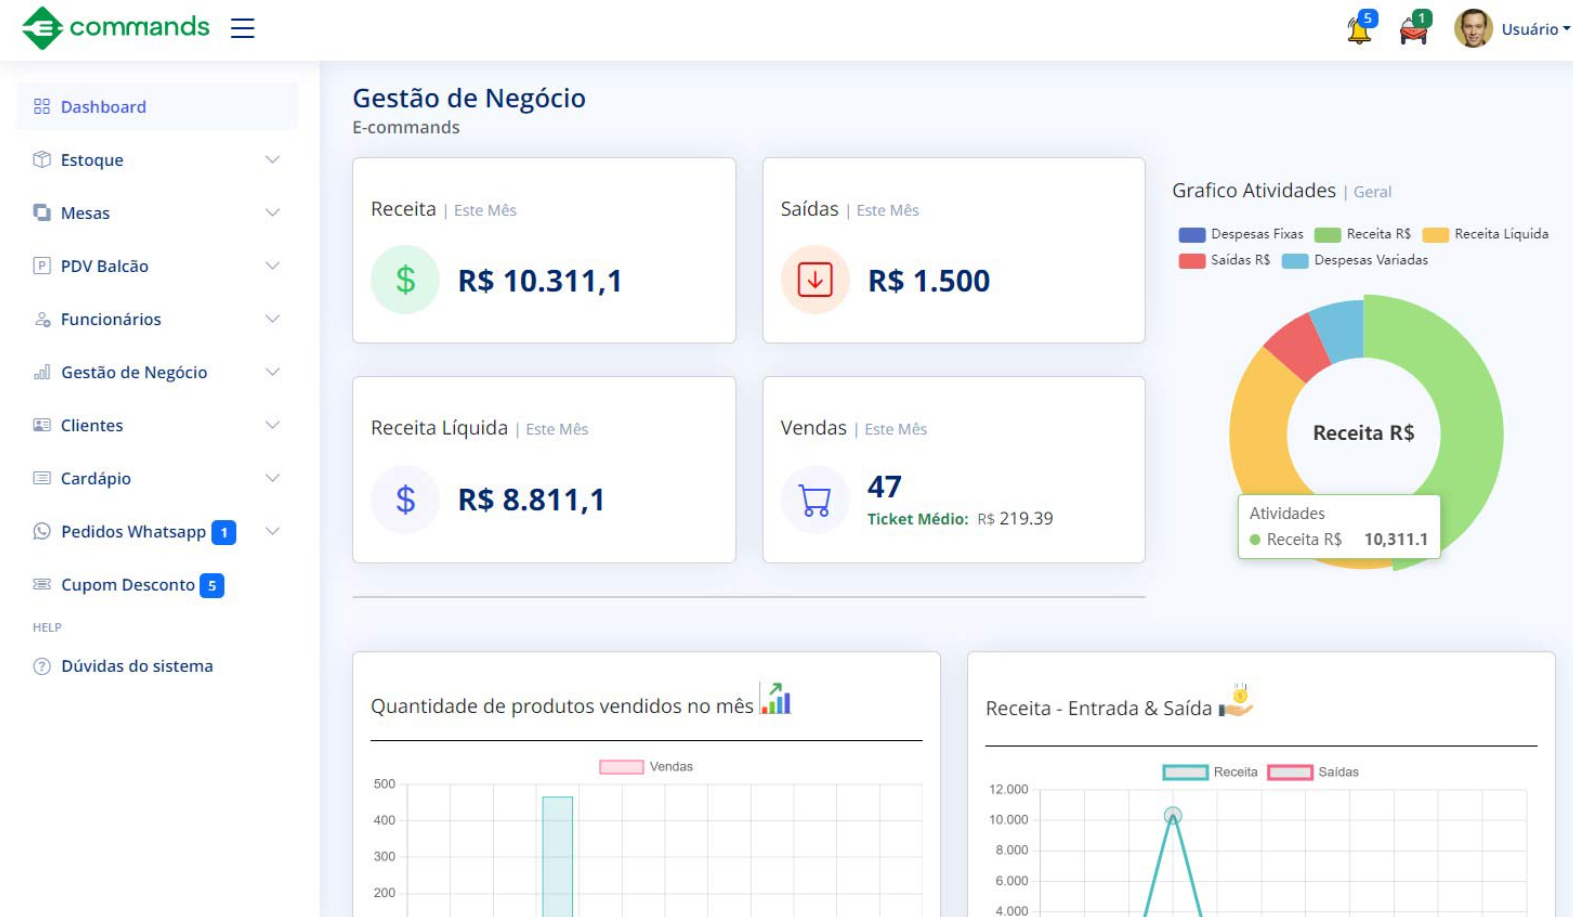The width and height of the screenshot is (1573, 917).
Task: Click the shopping cart Vendas icon
Action: coord(815,499)
